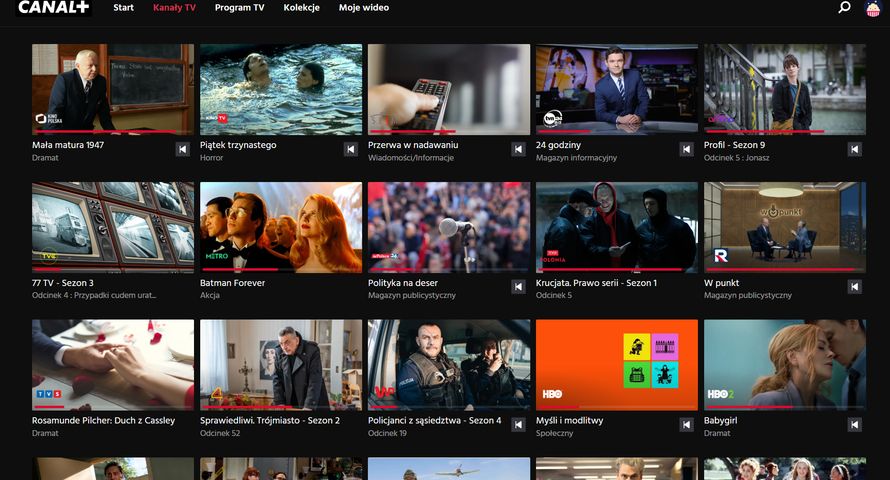This screenshot has width=890, height=480.
Task: Open Policjanci z sąsiedztwa police car thumbnail
Action: pos(449,365)
